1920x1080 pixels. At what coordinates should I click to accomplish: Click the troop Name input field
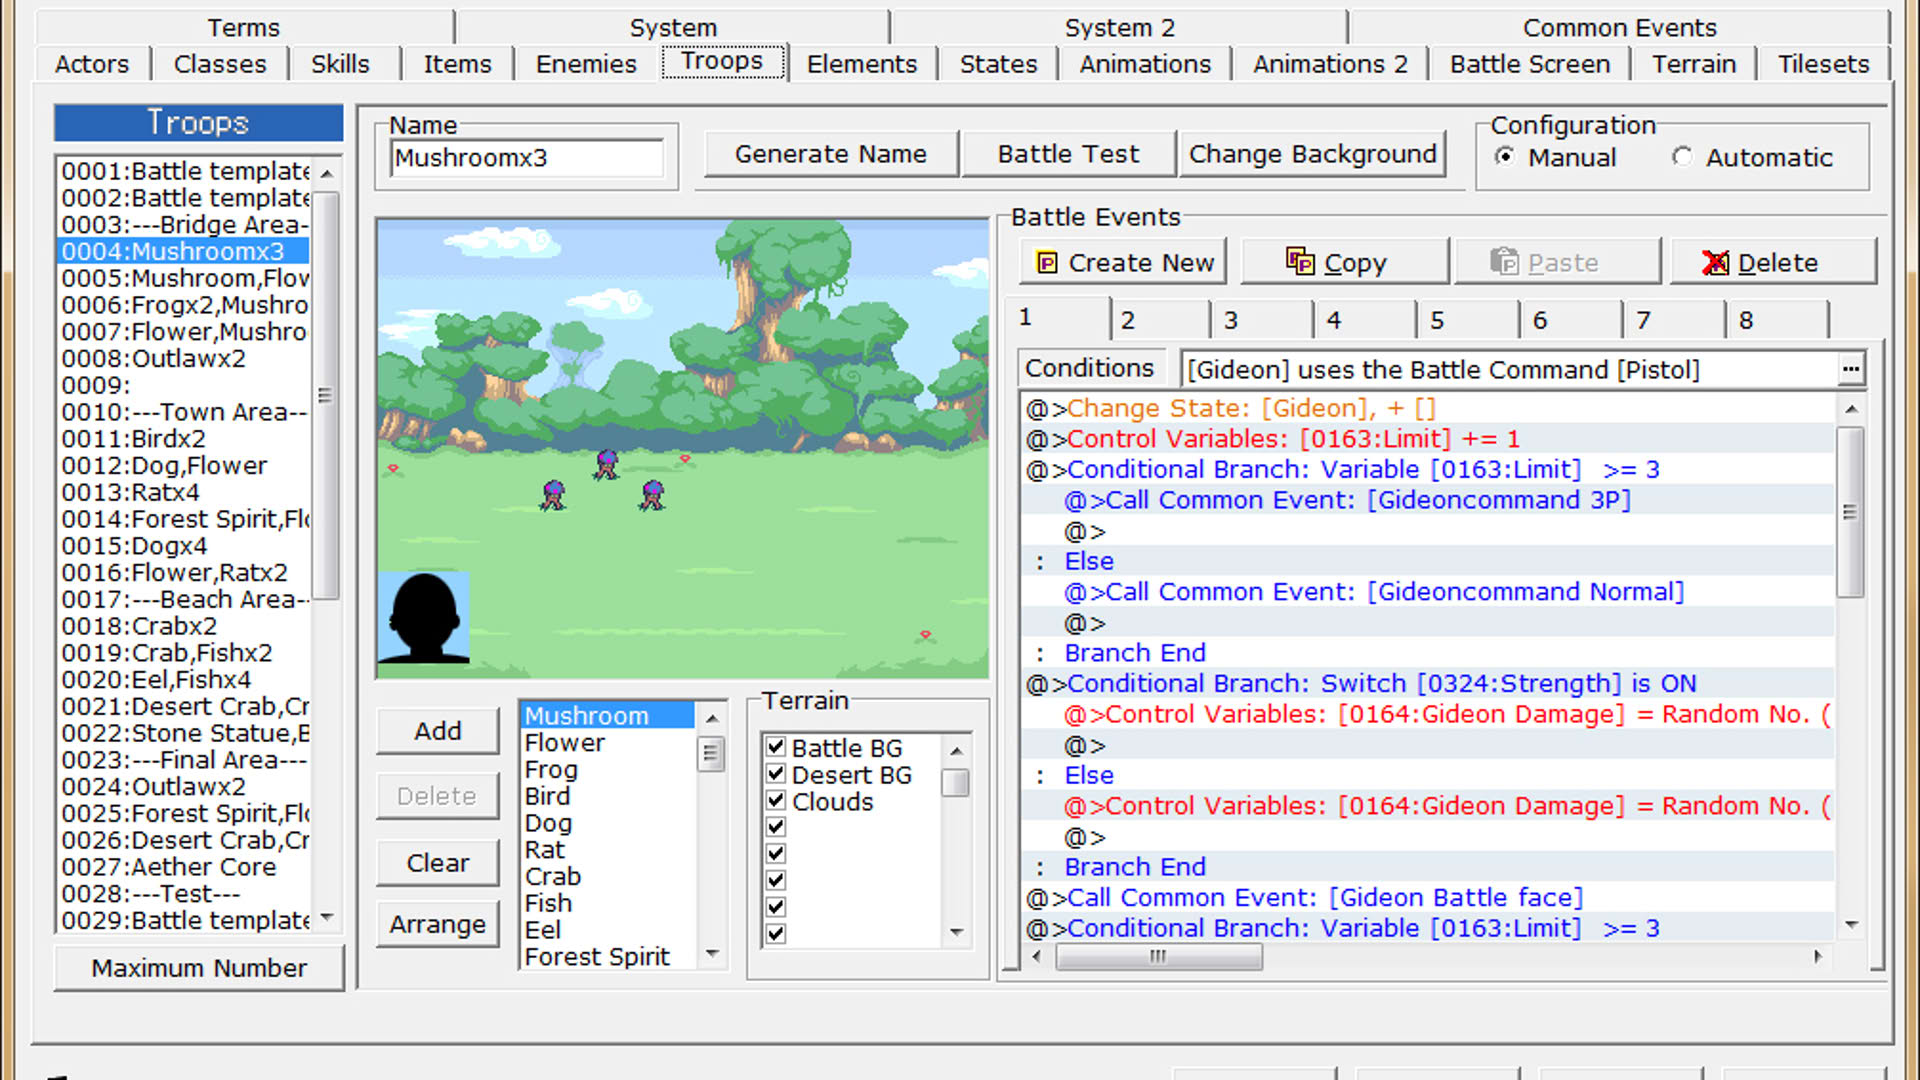pyautogui.click(x=527, y=158)
